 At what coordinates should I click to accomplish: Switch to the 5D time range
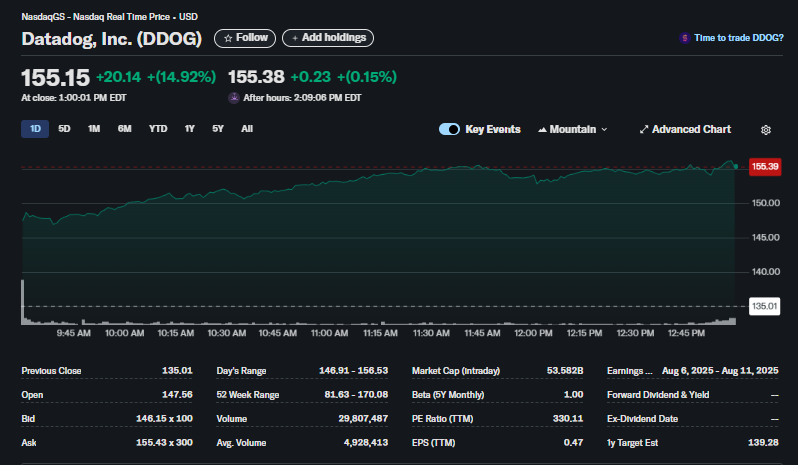64,129
